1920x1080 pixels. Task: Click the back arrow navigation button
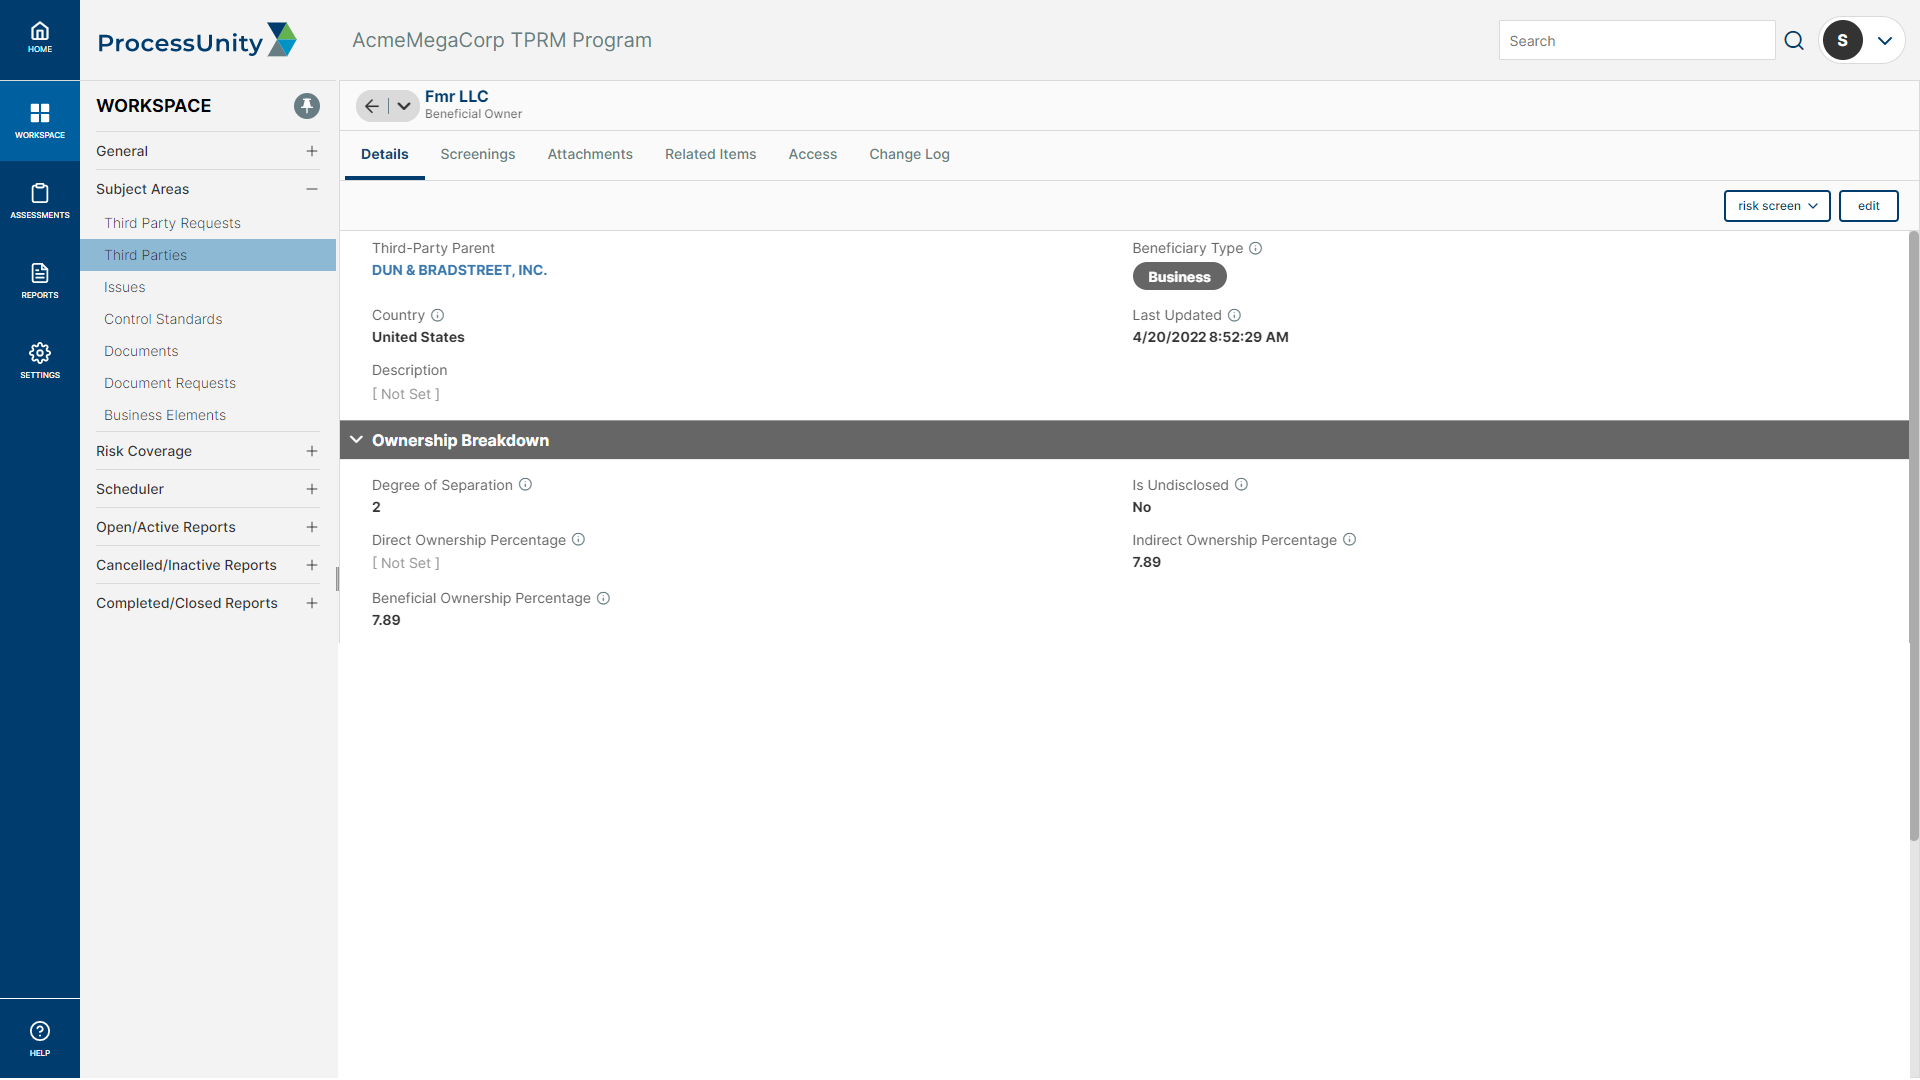coord(372,106)
